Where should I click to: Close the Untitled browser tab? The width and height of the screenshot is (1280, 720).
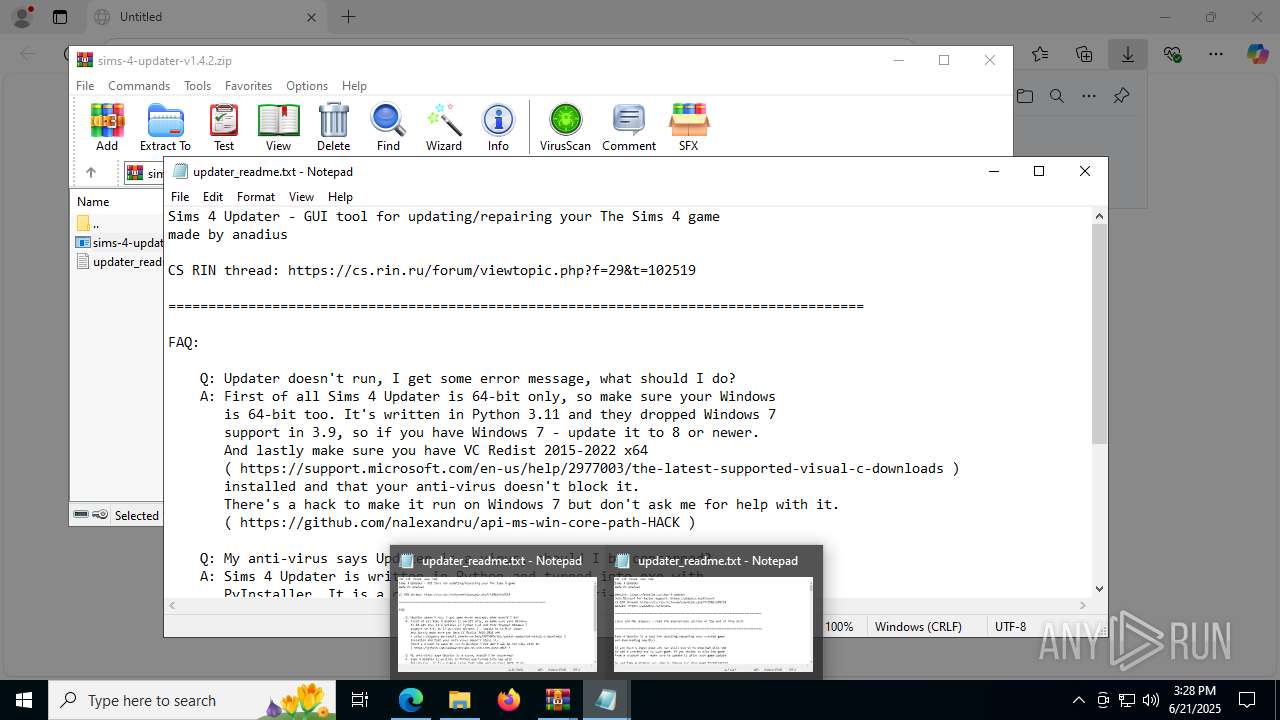(x=311, y=17)
